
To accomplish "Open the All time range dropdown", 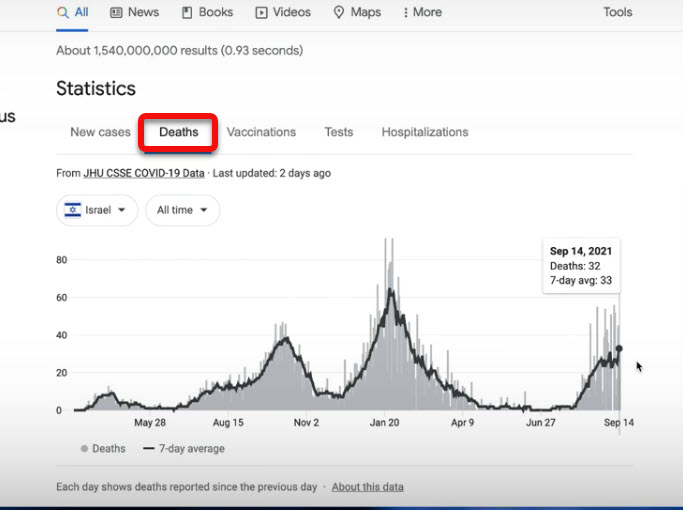I will click(183, 210).
